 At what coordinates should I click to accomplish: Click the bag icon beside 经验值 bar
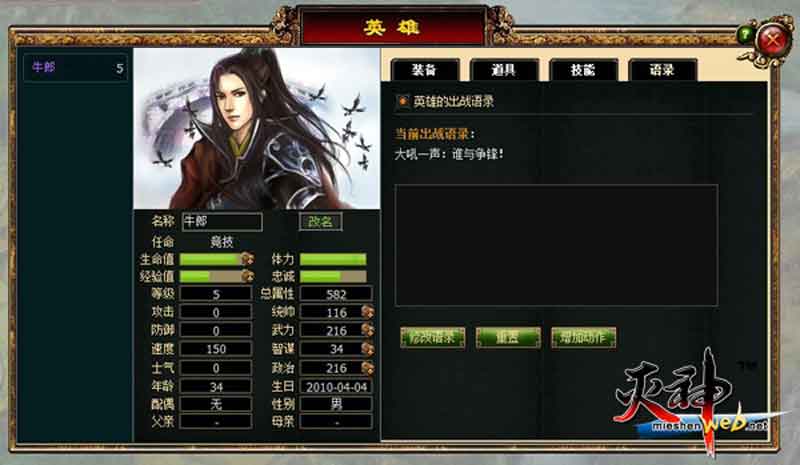click(x=247, y=276)
